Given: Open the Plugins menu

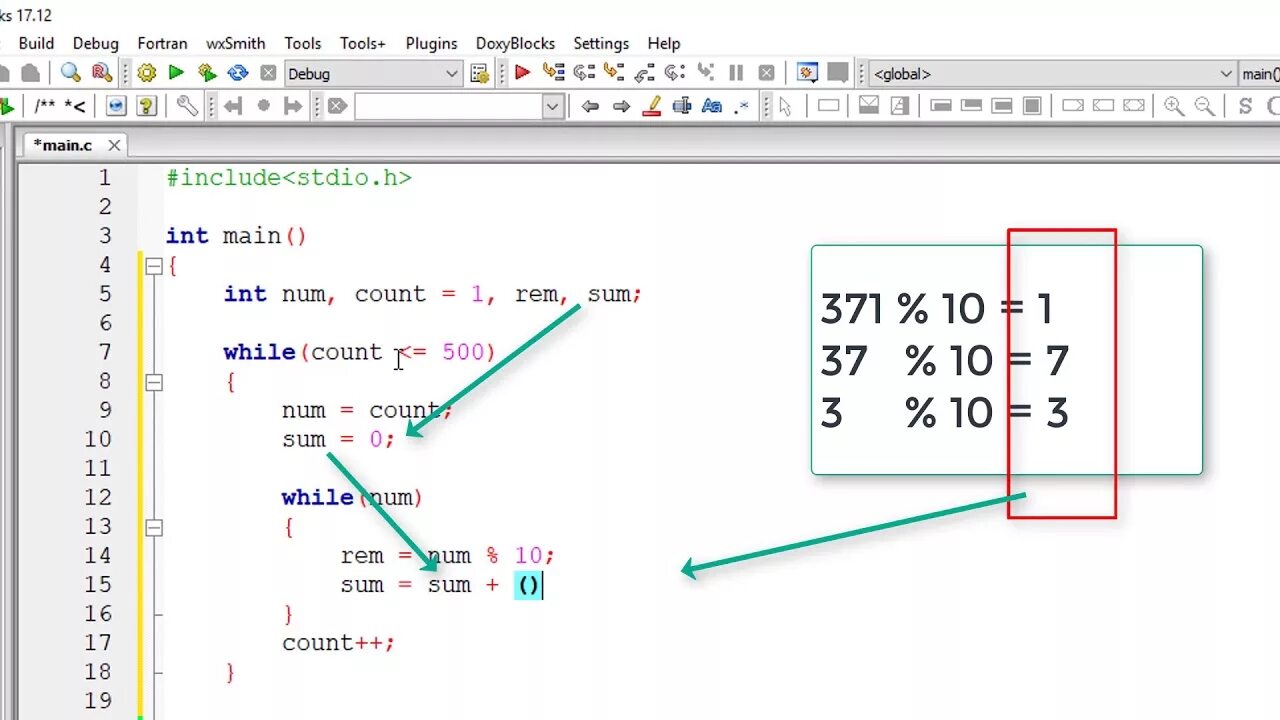Looking at the screenshot, I should pos(431,43).
